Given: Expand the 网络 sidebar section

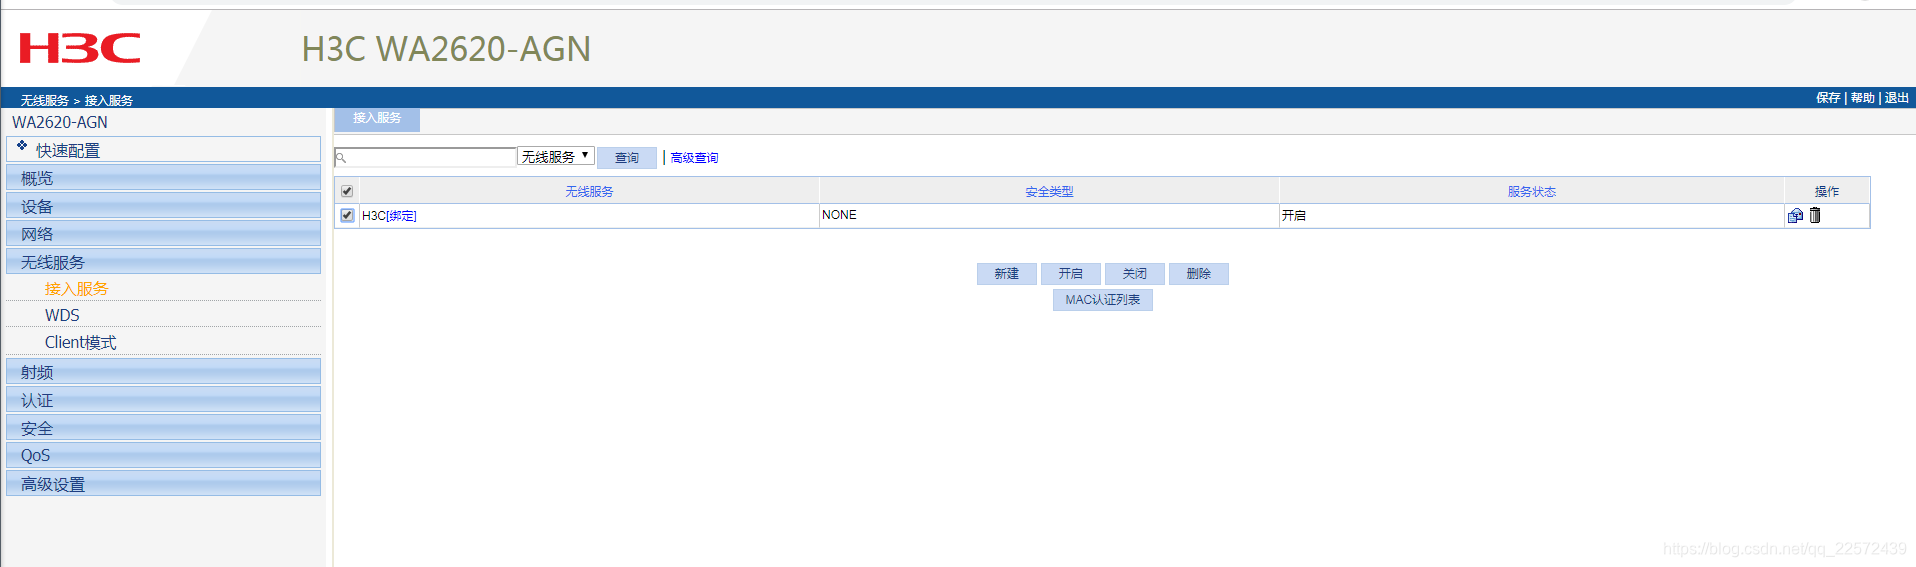Looking at the screenshot, I should coord(164,234).
